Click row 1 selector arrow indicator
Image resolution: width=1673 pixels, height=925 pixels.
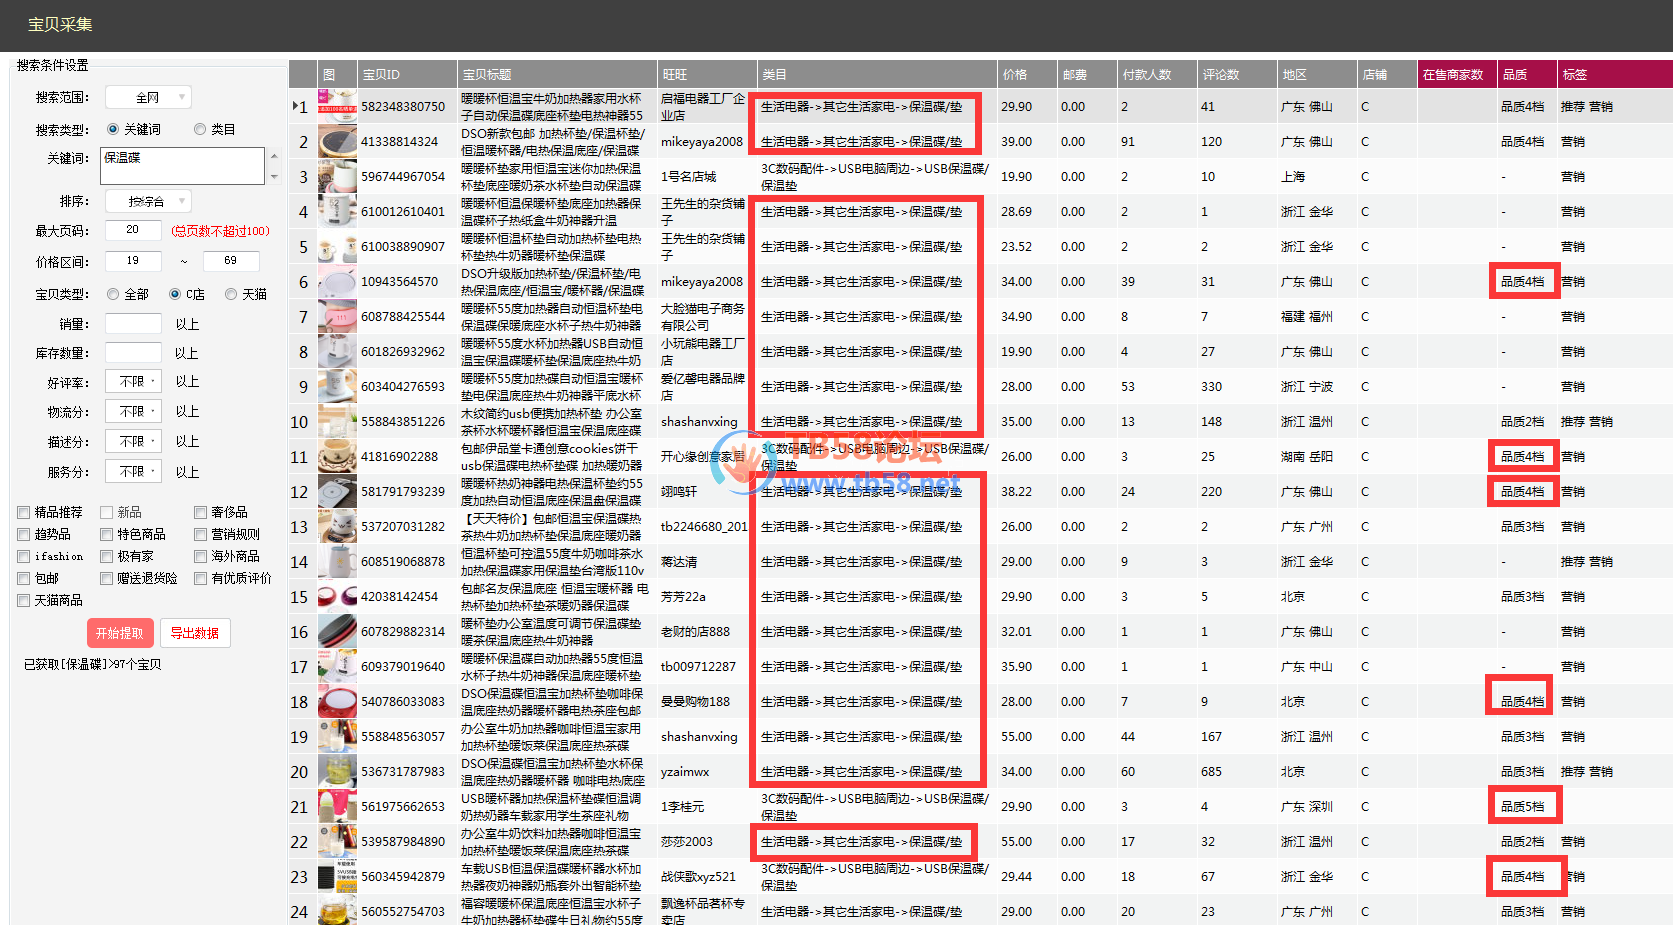click(x=294, y=106)
